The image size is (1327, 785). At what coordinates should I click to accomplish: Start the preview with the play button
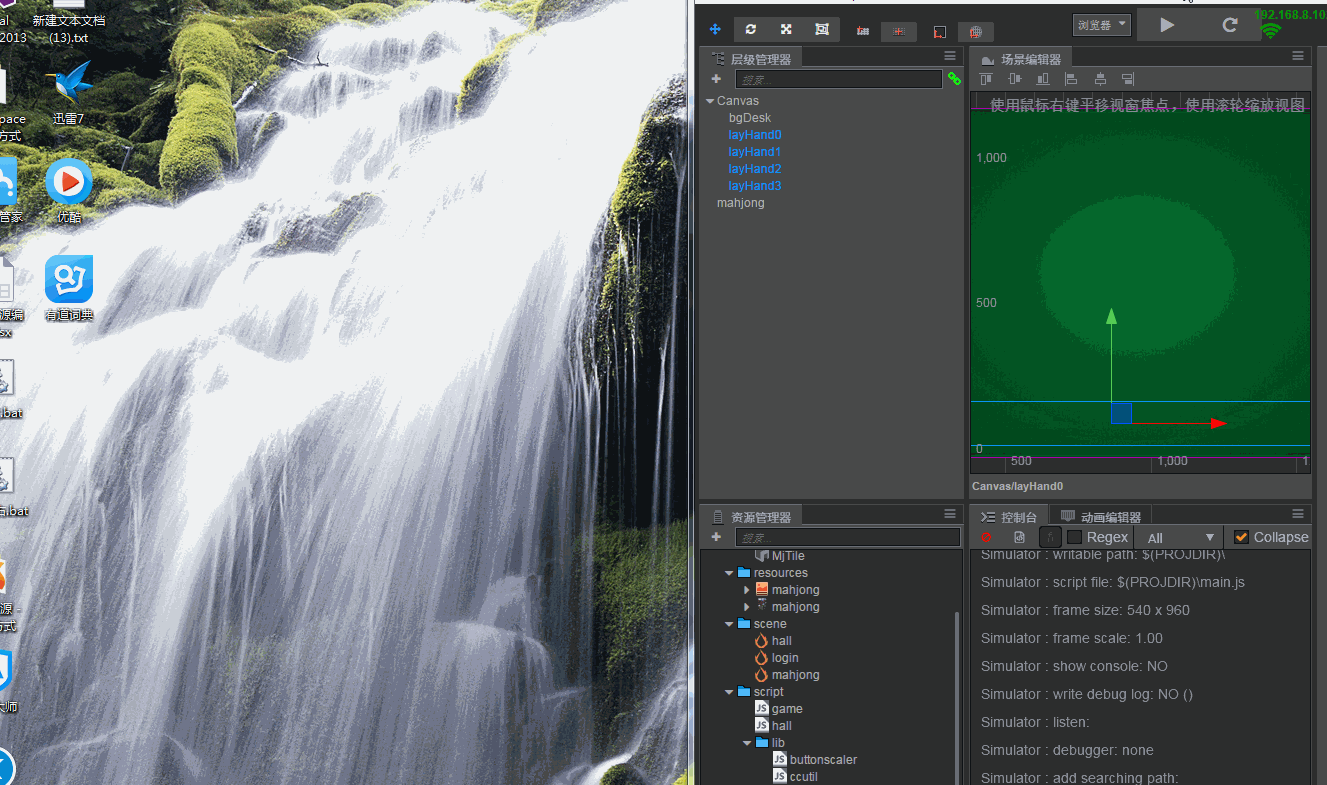click(x=1165, y=25)
